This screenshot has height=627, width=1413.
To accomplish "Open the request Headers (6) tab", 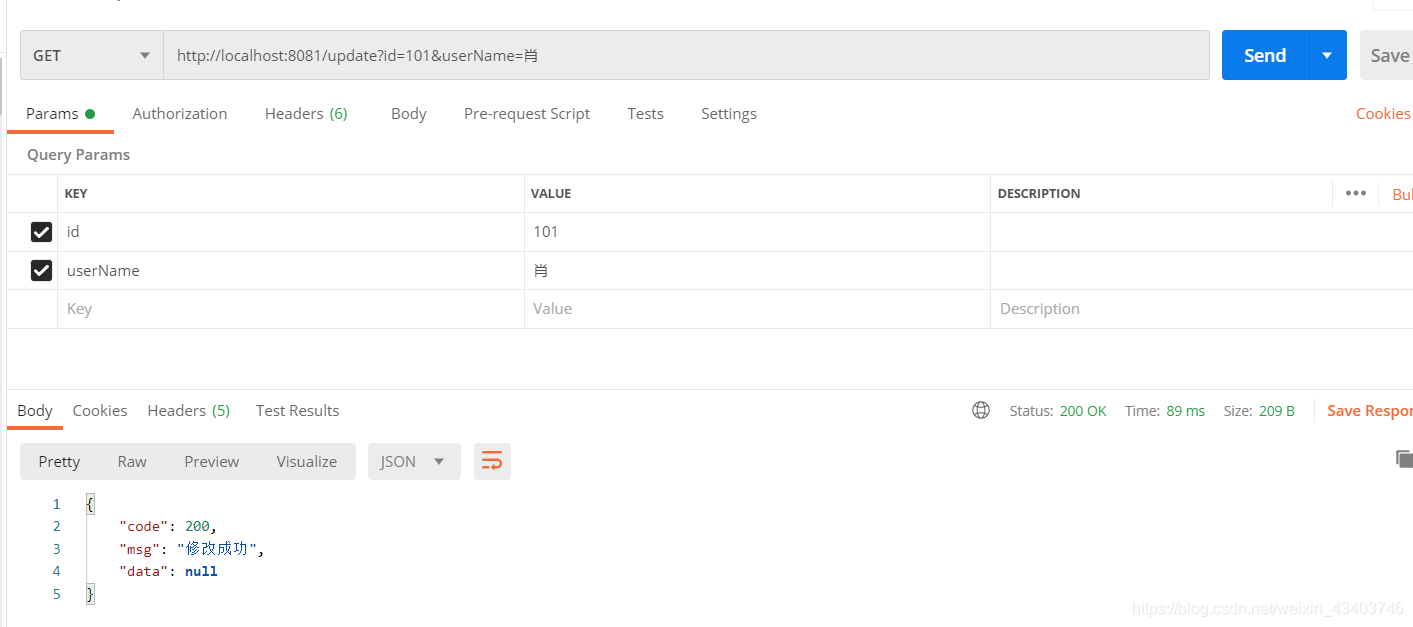I will tap(306, 113).
